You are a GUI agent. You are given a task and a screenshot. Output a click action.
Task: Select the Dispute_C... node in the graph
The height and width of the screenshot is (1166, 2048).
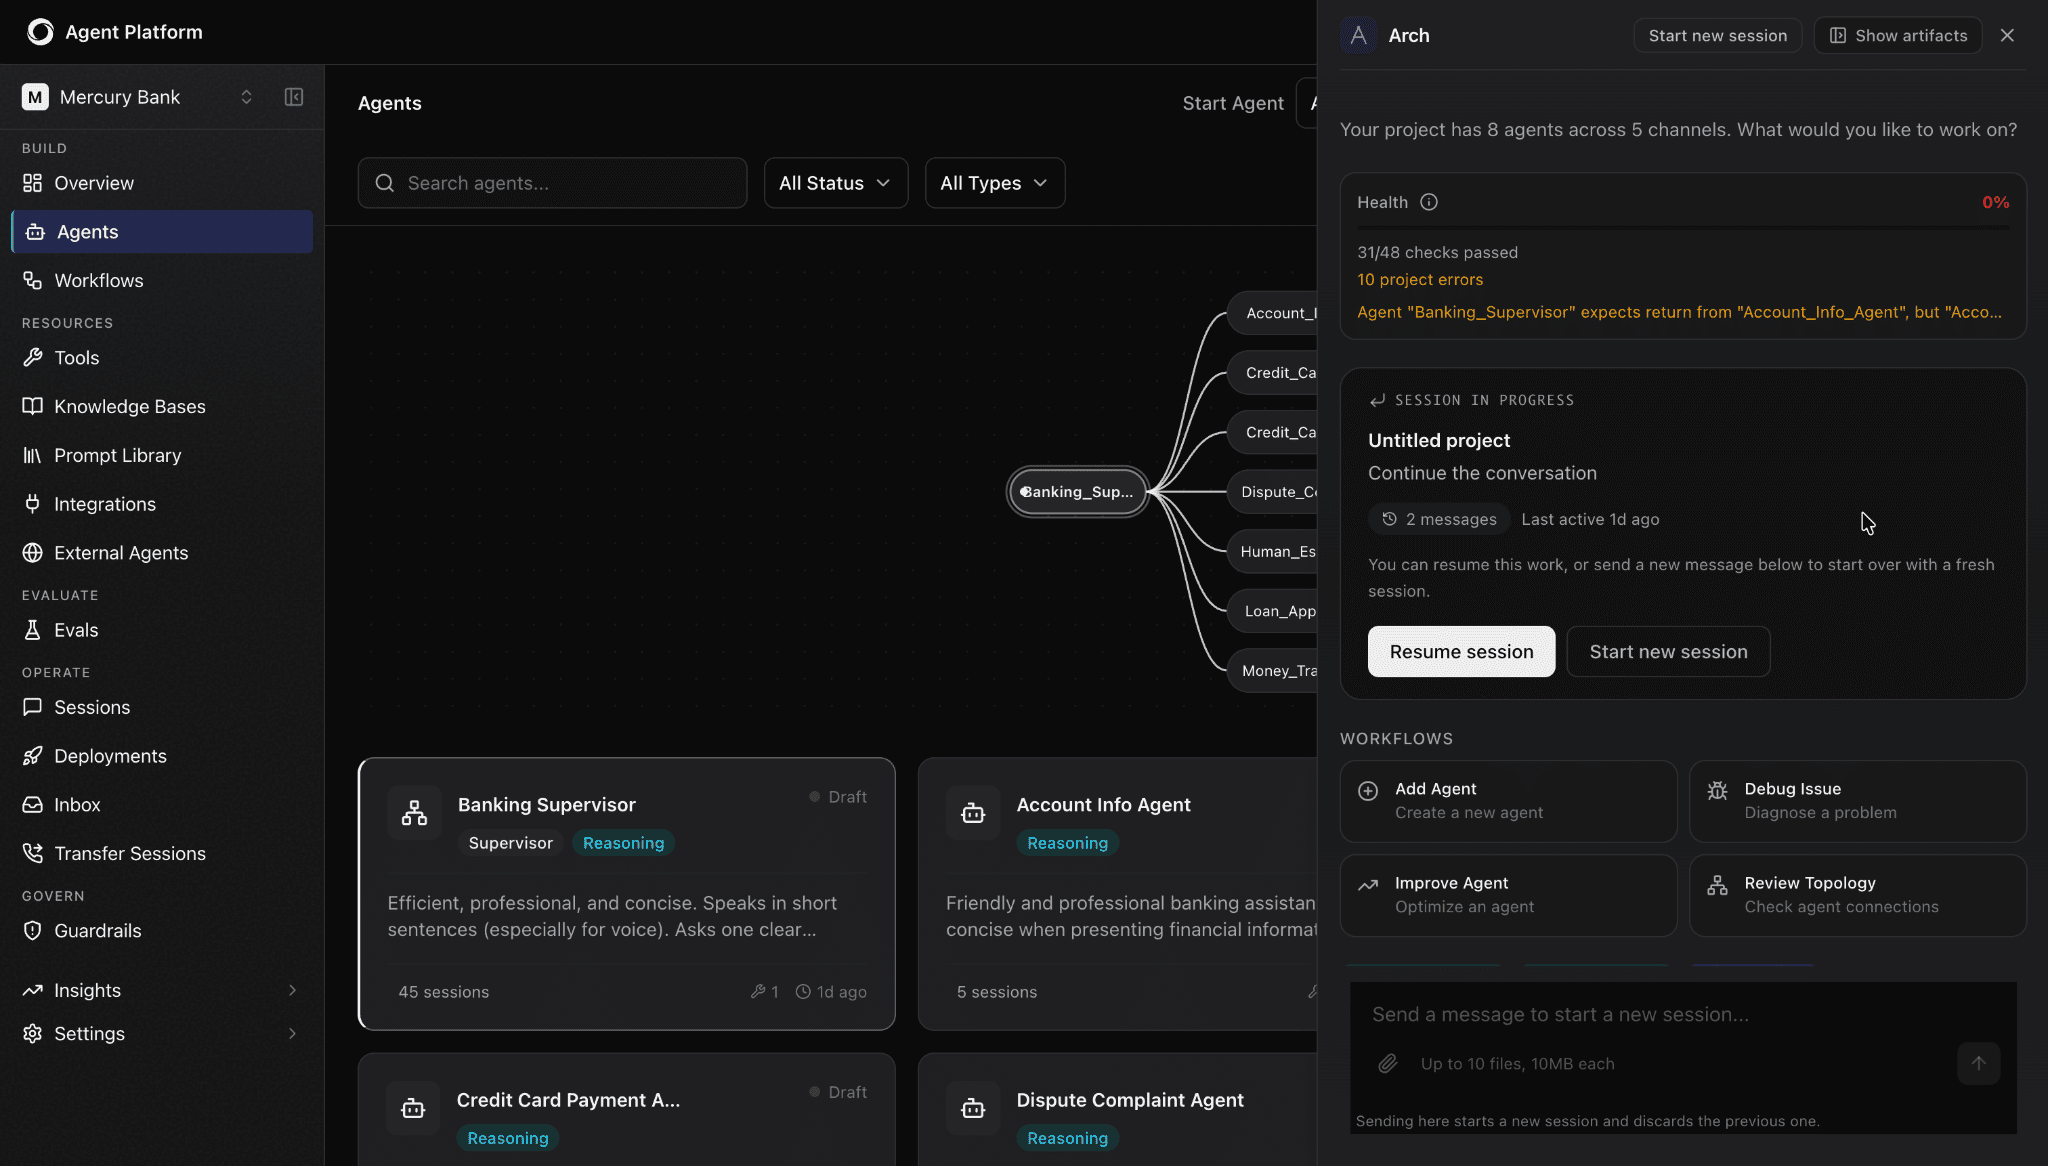(x=1273, y=492)
